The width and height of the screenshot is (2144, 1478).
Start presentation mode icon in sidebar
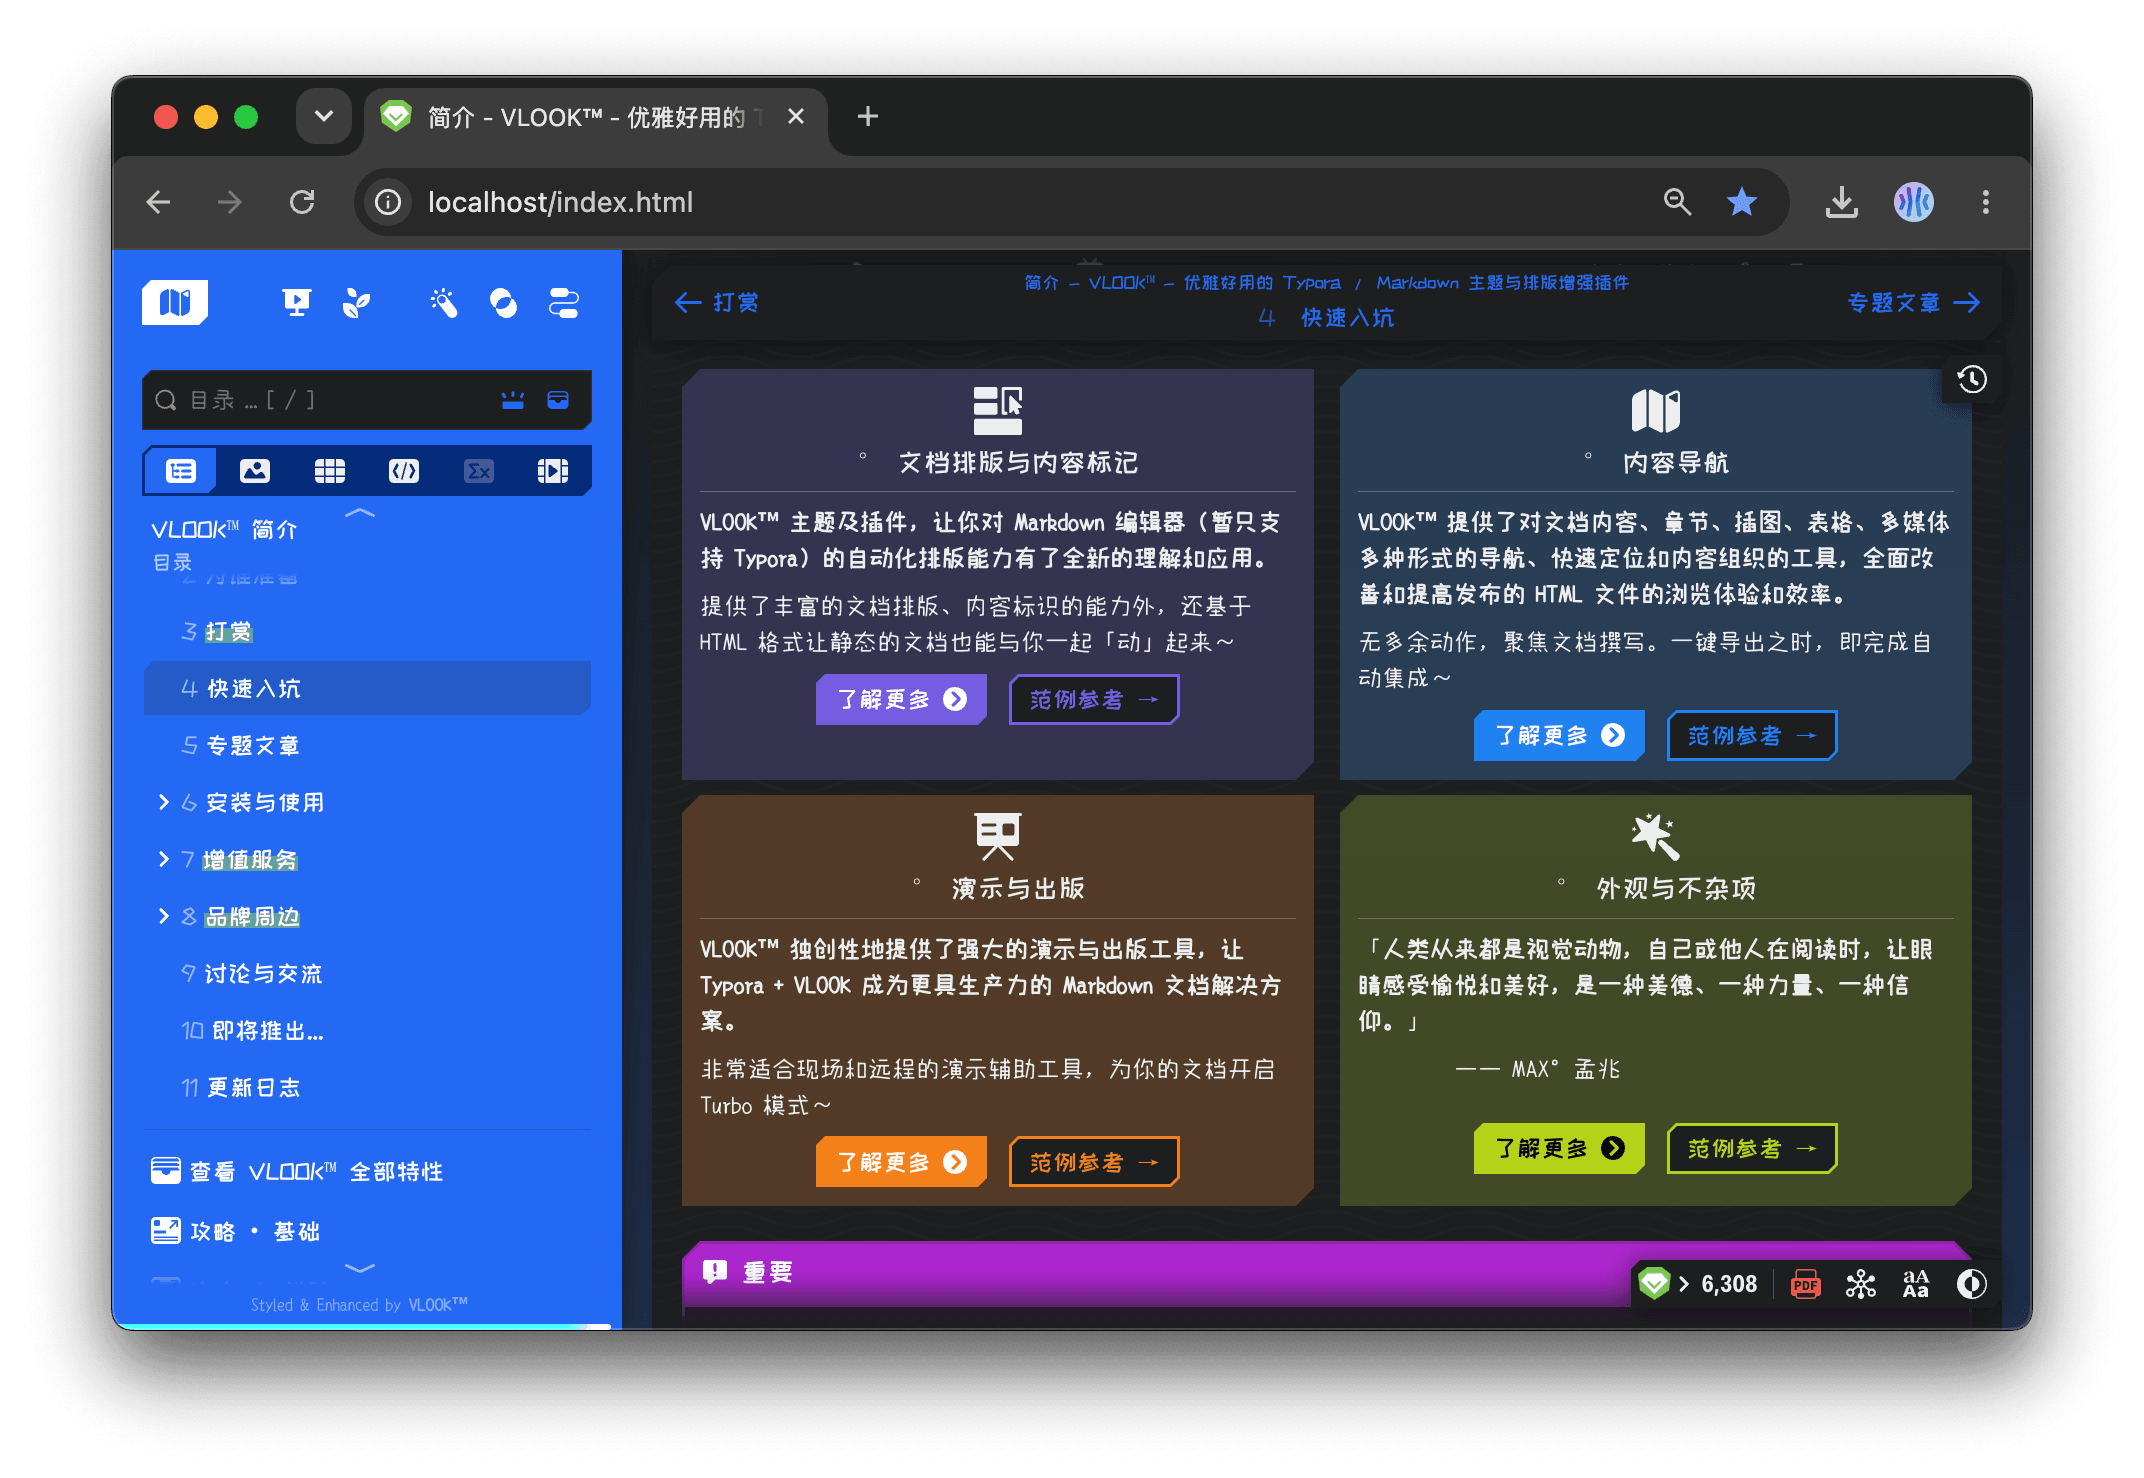click(x=296, y=302)
